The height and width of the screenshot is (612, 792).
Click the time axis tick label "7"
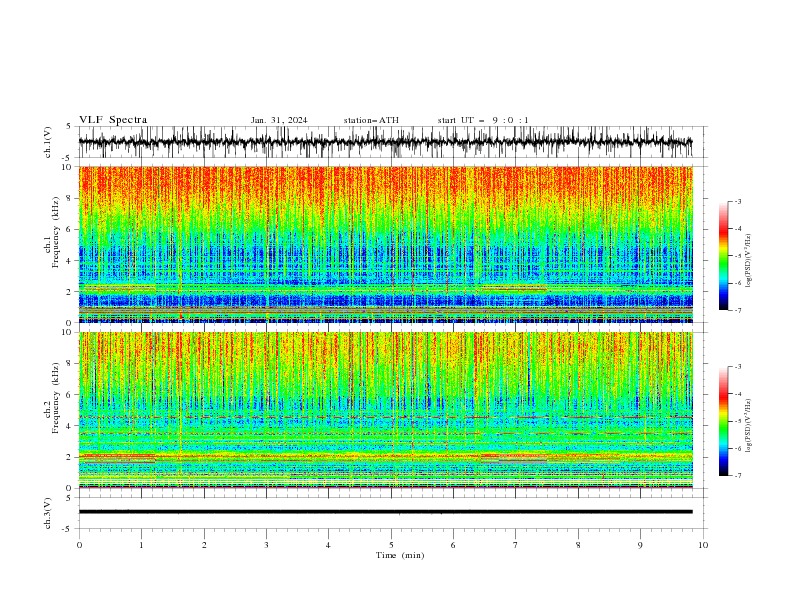click(516, 545)
